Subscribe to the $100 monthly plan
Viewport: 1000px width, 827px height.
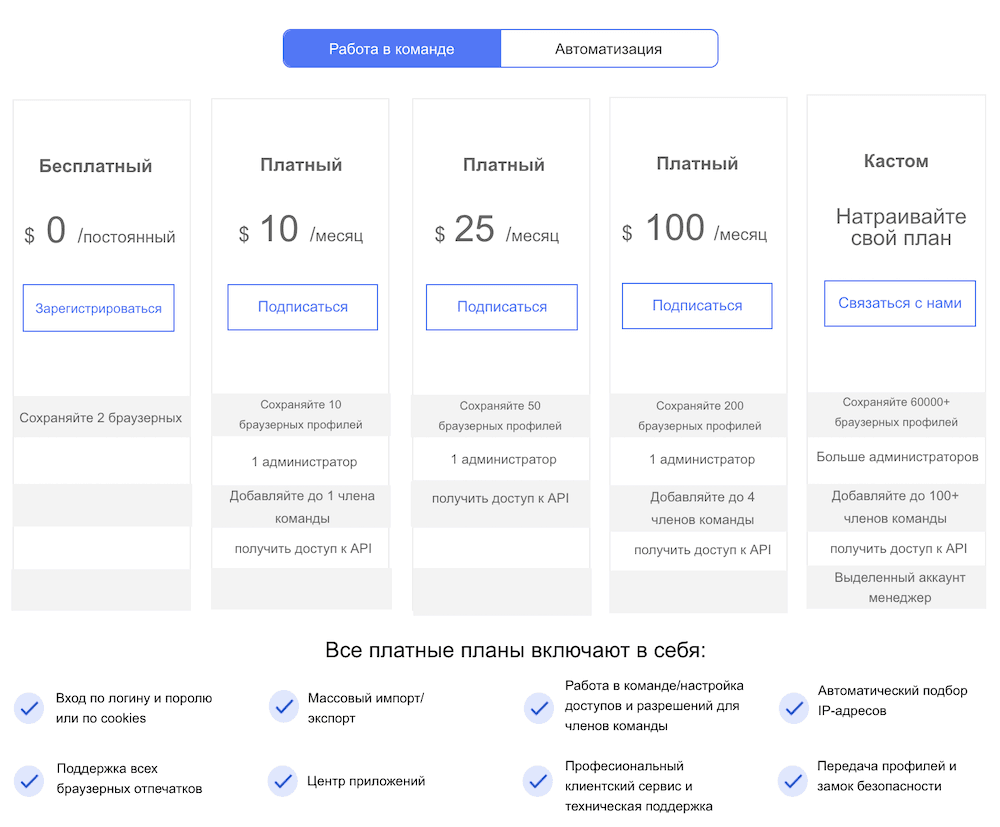(697, 305)
